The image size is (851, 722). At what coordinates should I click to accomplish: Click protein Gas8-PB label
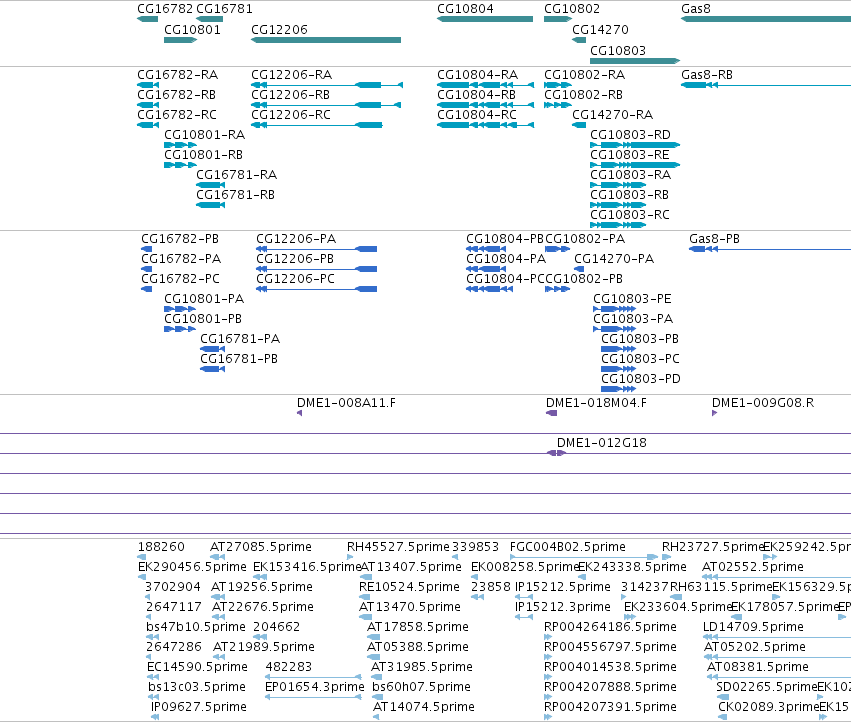point(714,239)
